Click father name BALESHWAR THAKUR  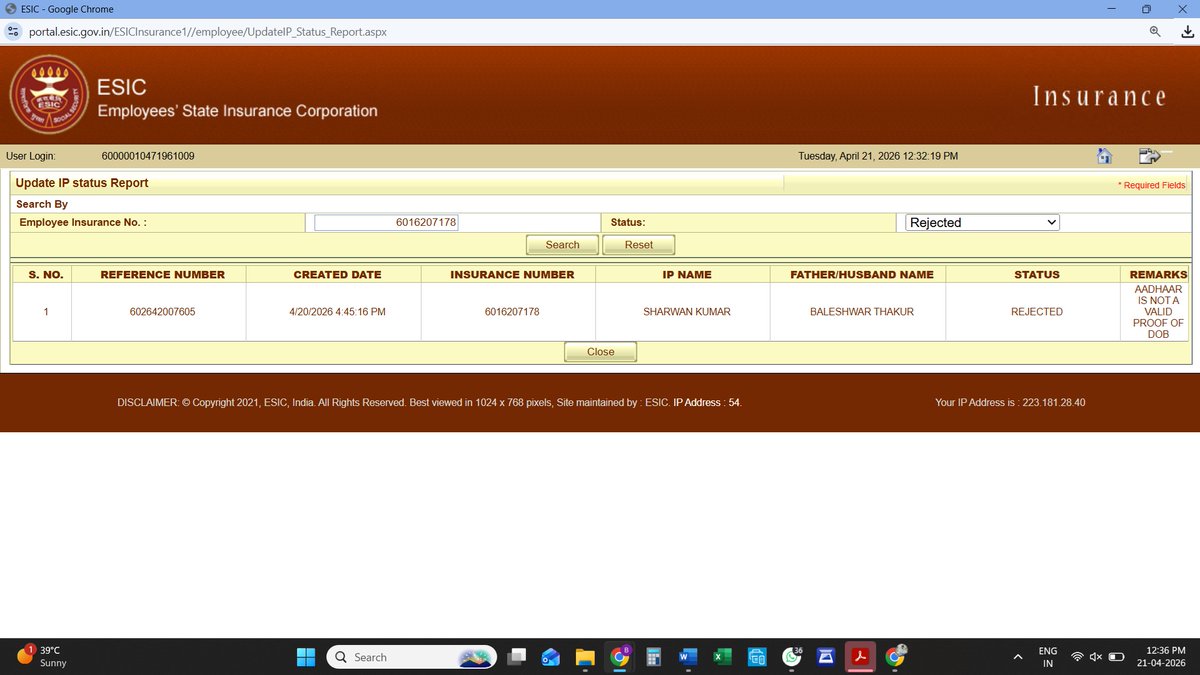coord(861,312)
